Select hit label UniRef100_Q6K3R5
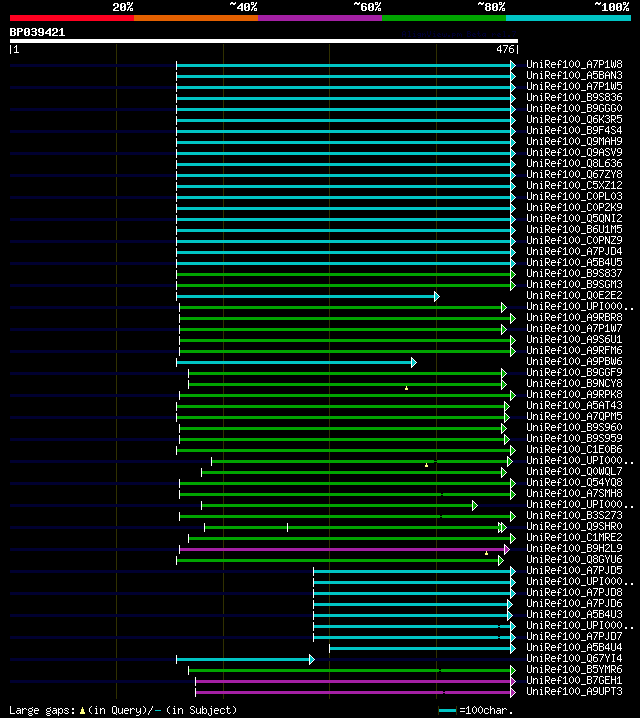The height and width of the screenshot is (718, 640). click(574, 120)
